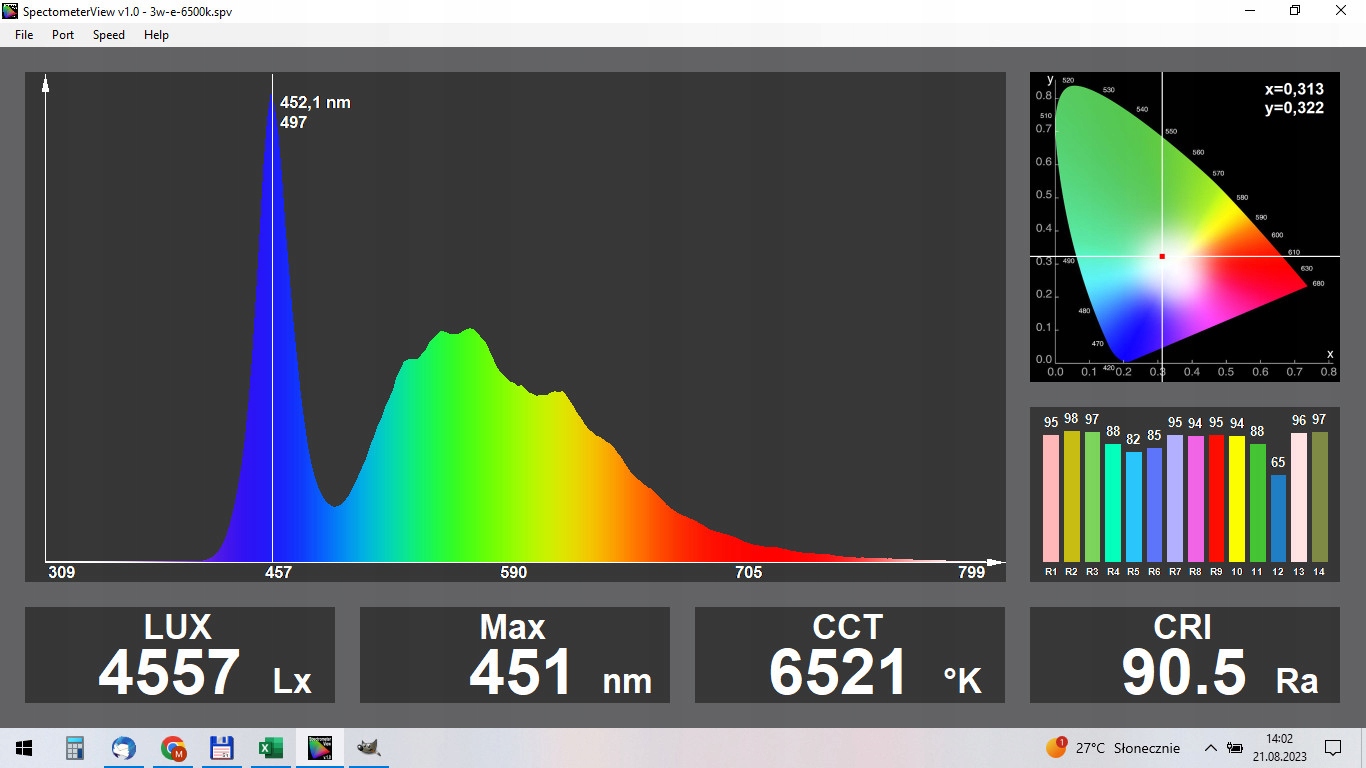This screenshot has height=768, width=1366.
Task: Click the olive-yellow R2 CRI bar
Action: [x=1072, y=496]
